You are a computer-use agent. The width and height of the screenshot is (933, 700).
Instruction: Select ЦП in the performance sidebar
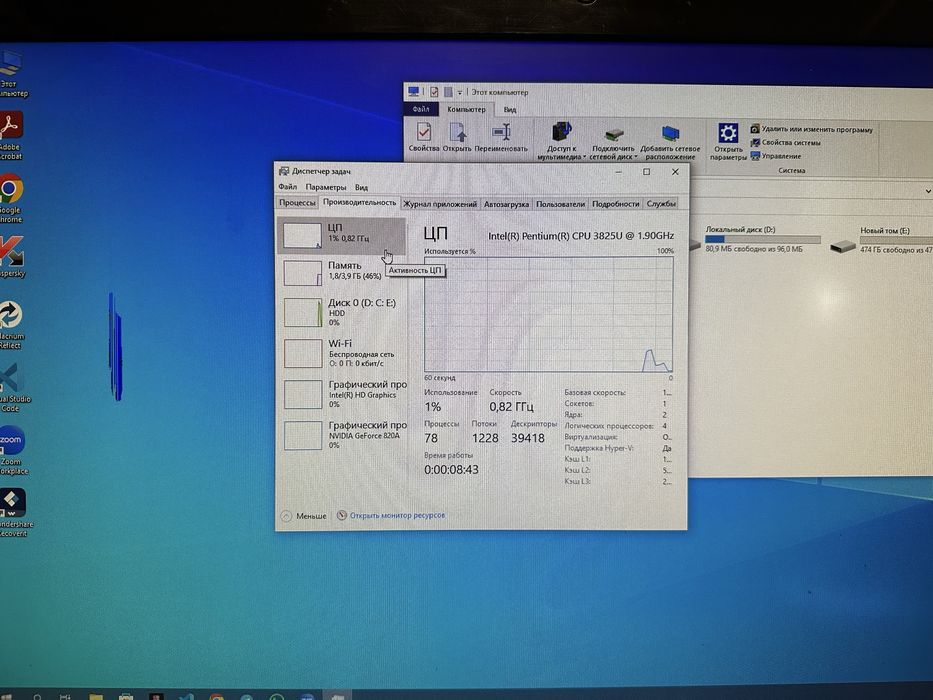point(342,236)
